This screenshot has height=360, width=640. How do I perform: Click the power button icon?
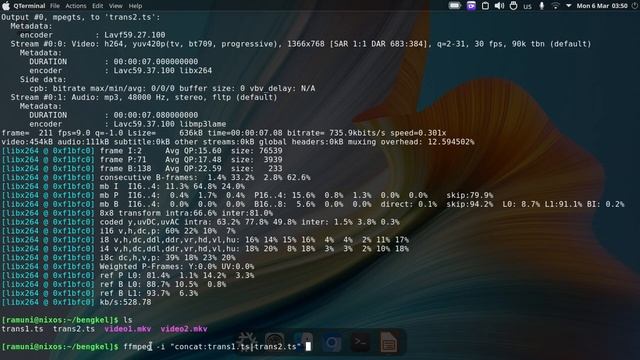click(634, 6)
